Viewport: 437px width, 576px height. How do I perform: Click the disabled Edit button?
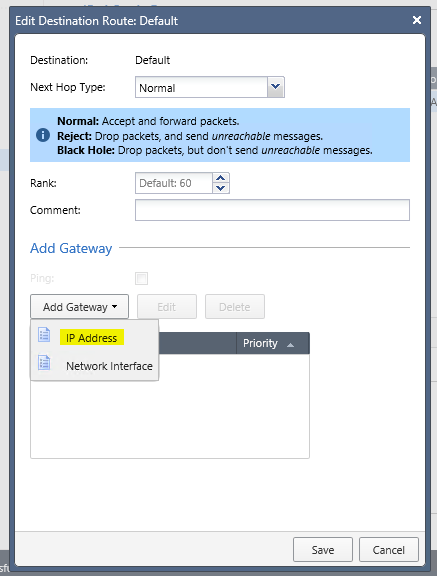click(x=167, y=306)
